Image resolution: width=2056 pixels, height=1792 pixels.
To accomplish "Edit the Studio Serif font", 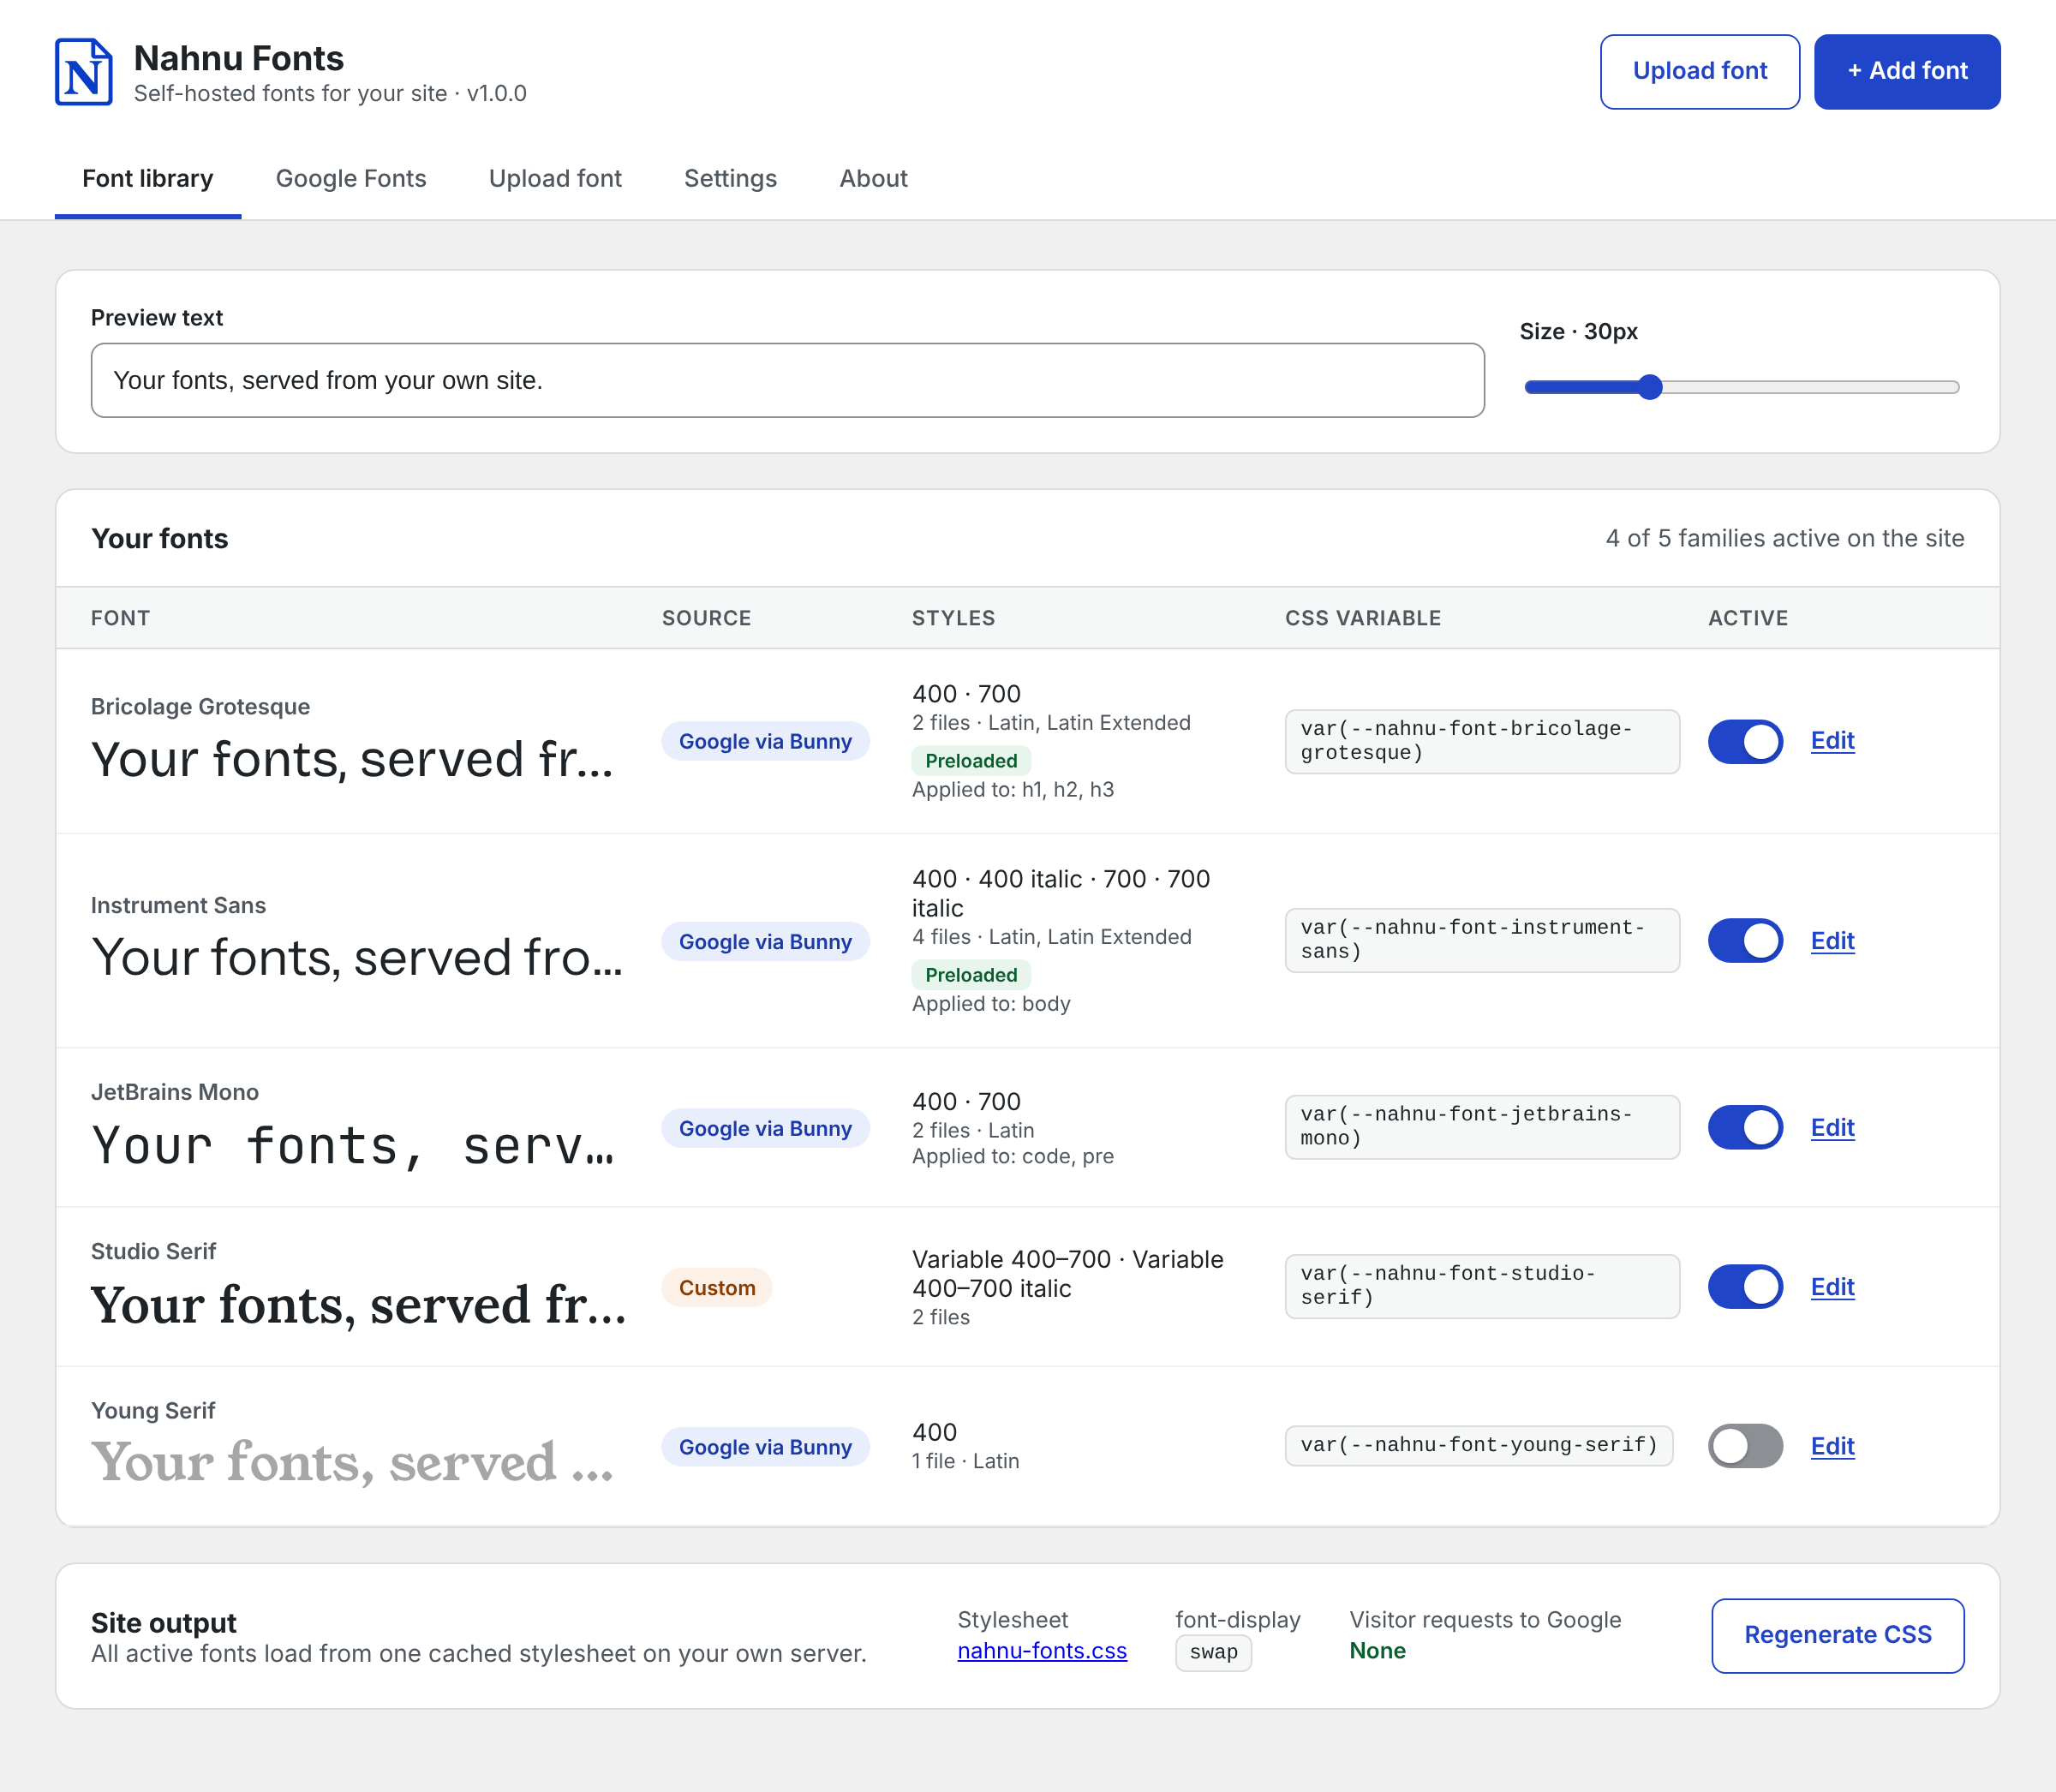I will point(1832,1287).
